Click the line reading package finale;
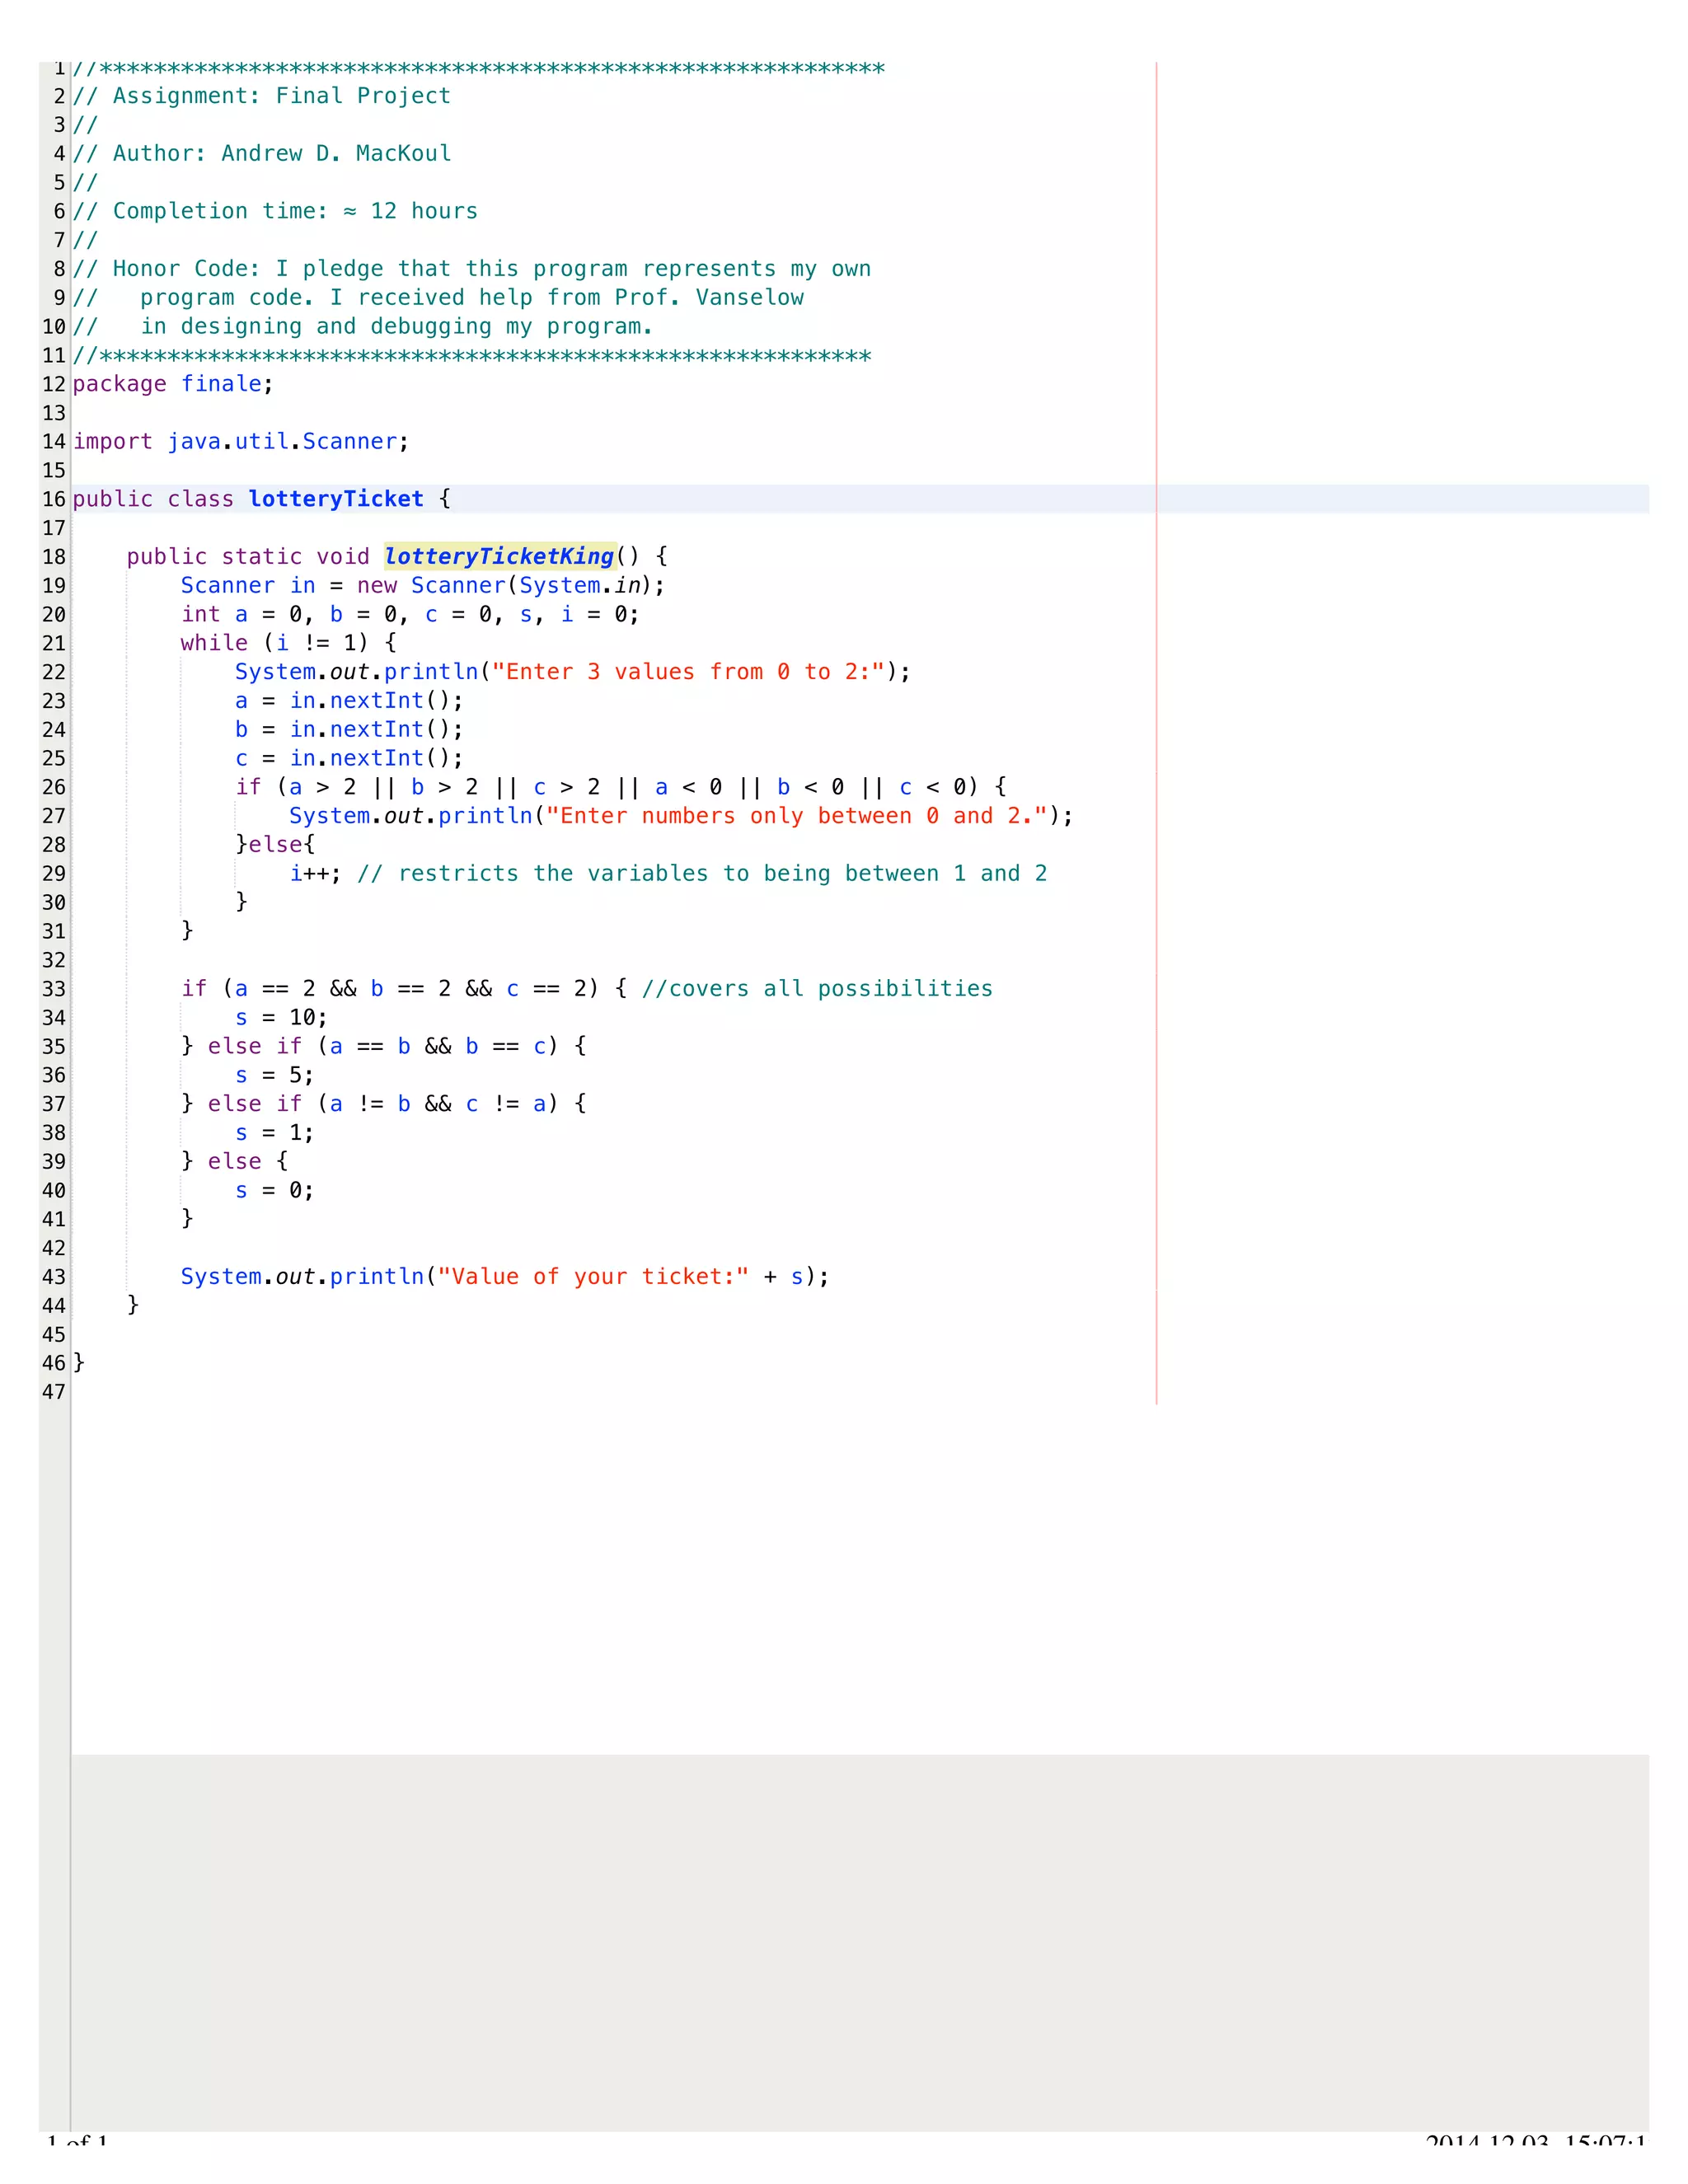 pyautogui.click(x=172, y=384)
